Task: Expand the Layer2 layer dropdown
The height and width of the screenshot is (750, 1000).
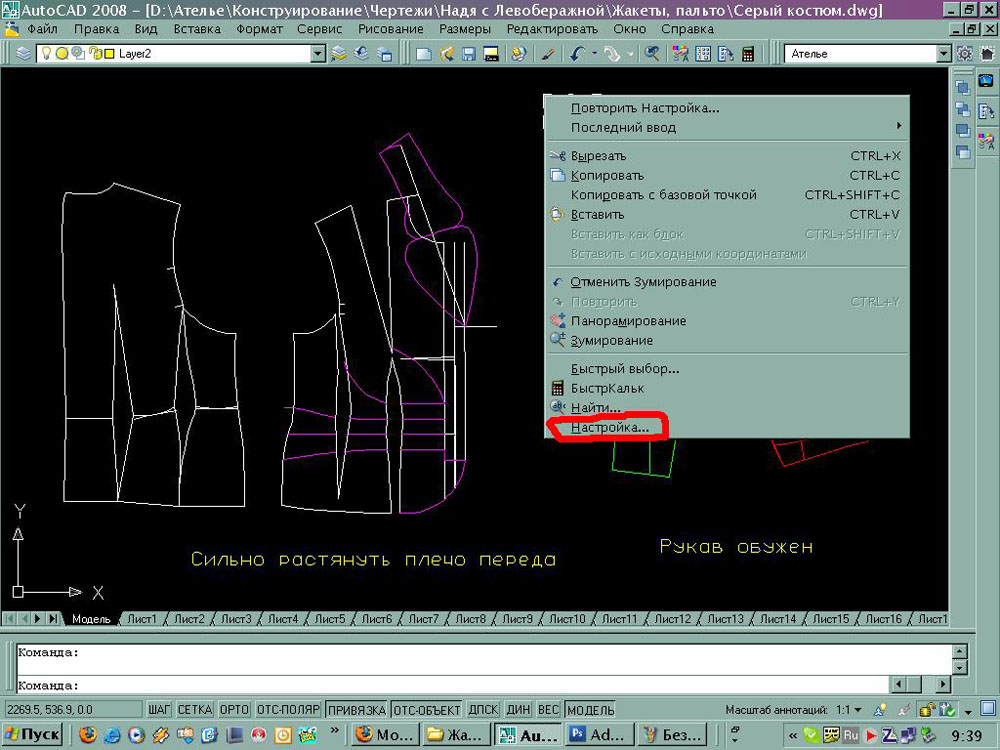Action: (318, 54)
